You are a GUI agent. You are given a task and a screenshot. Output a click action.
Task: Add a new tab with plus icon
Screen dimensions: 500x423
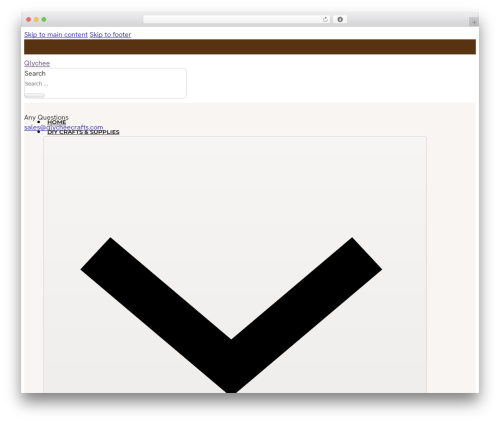point(474,22)
